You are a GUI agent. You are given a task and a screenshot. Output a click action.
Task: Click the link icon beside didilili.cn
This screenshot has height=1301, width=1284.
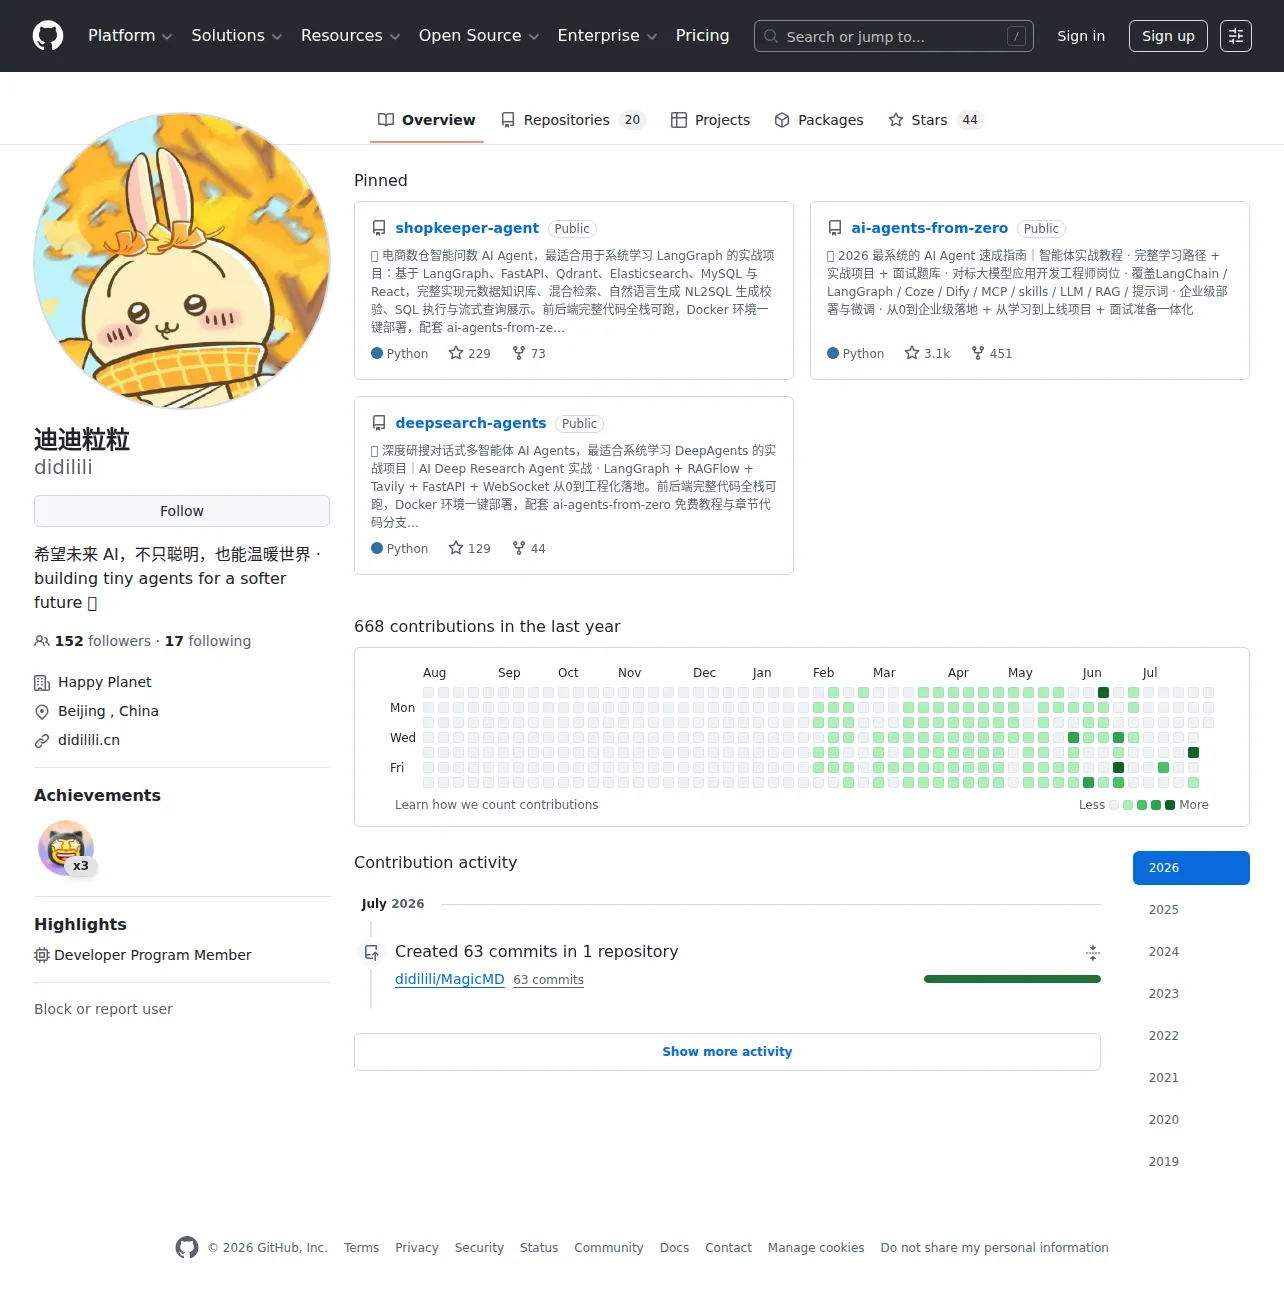coord(42,741)
